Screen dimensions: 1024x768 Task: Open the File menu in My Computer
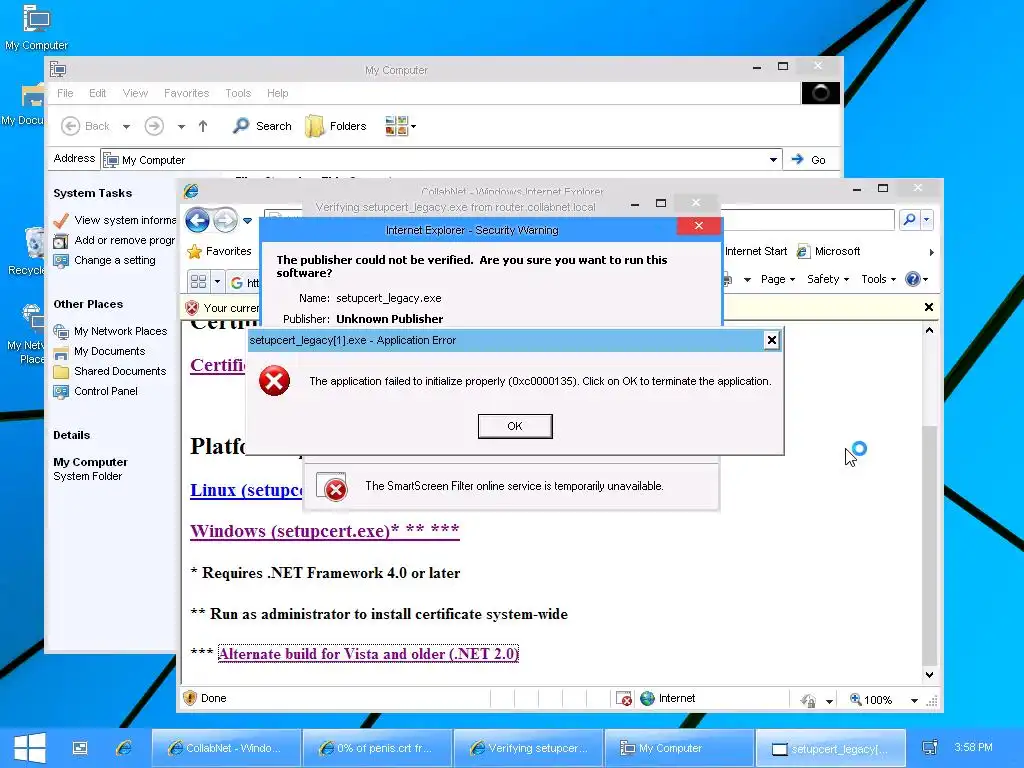(65, 93)
